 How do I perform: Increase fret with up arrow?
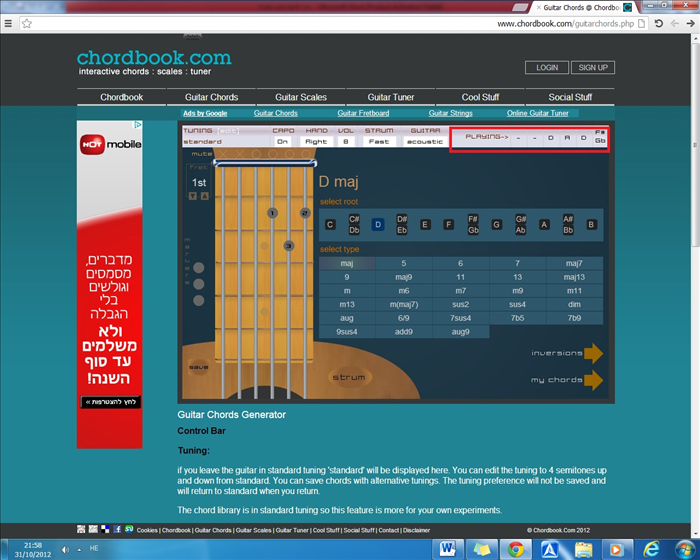pyautogui.click(x=204, y=196)
